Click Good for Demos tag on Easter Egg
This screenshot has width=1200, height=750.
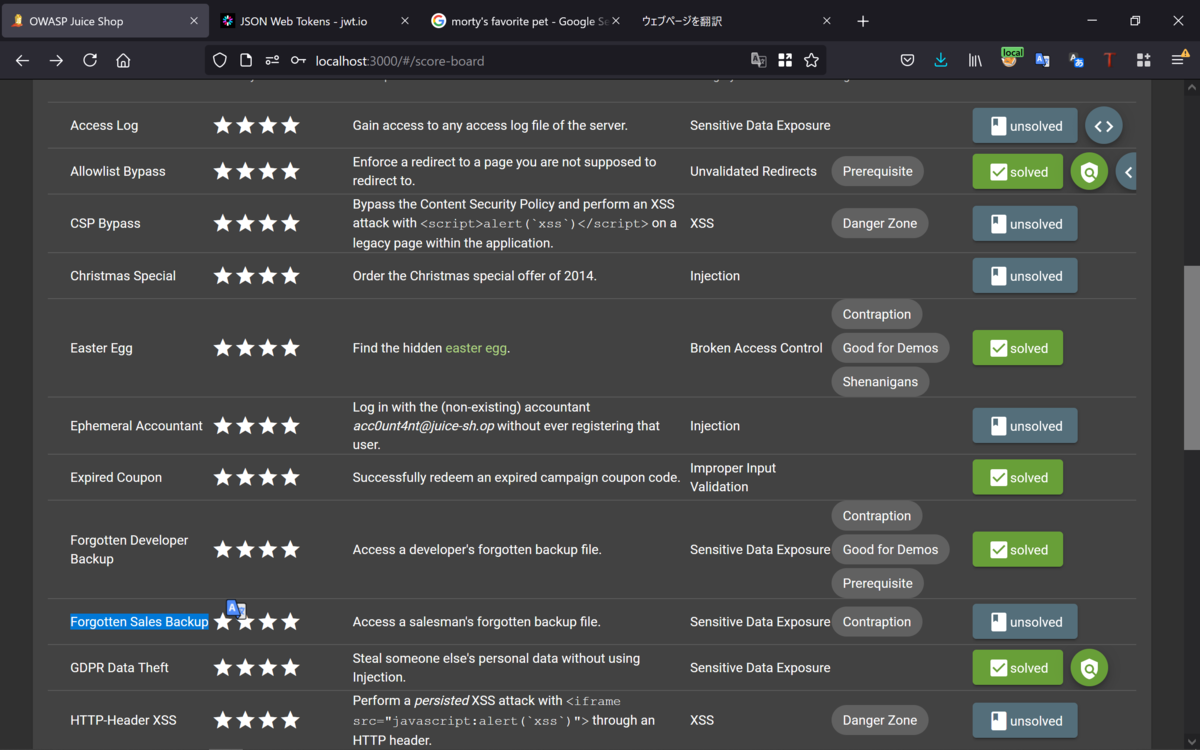coord(890,348)
